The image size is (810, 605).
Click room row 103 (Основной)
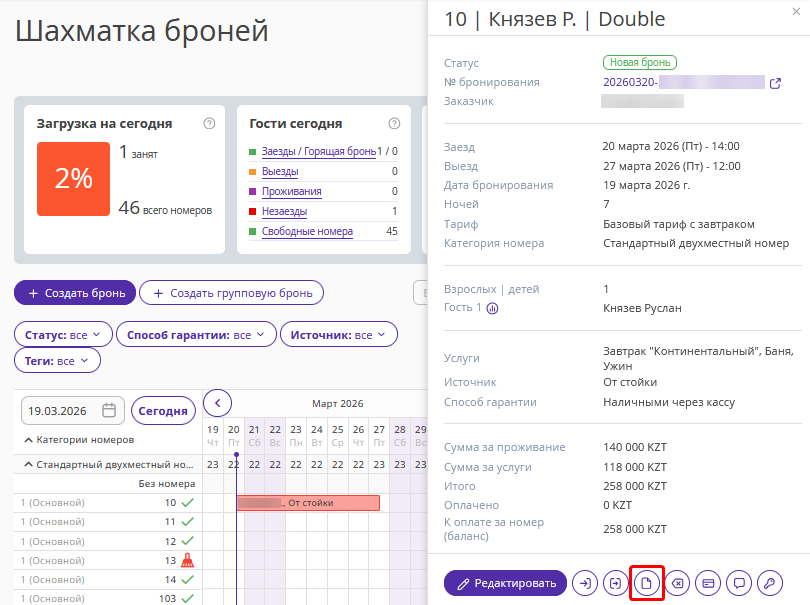[108, 598]
